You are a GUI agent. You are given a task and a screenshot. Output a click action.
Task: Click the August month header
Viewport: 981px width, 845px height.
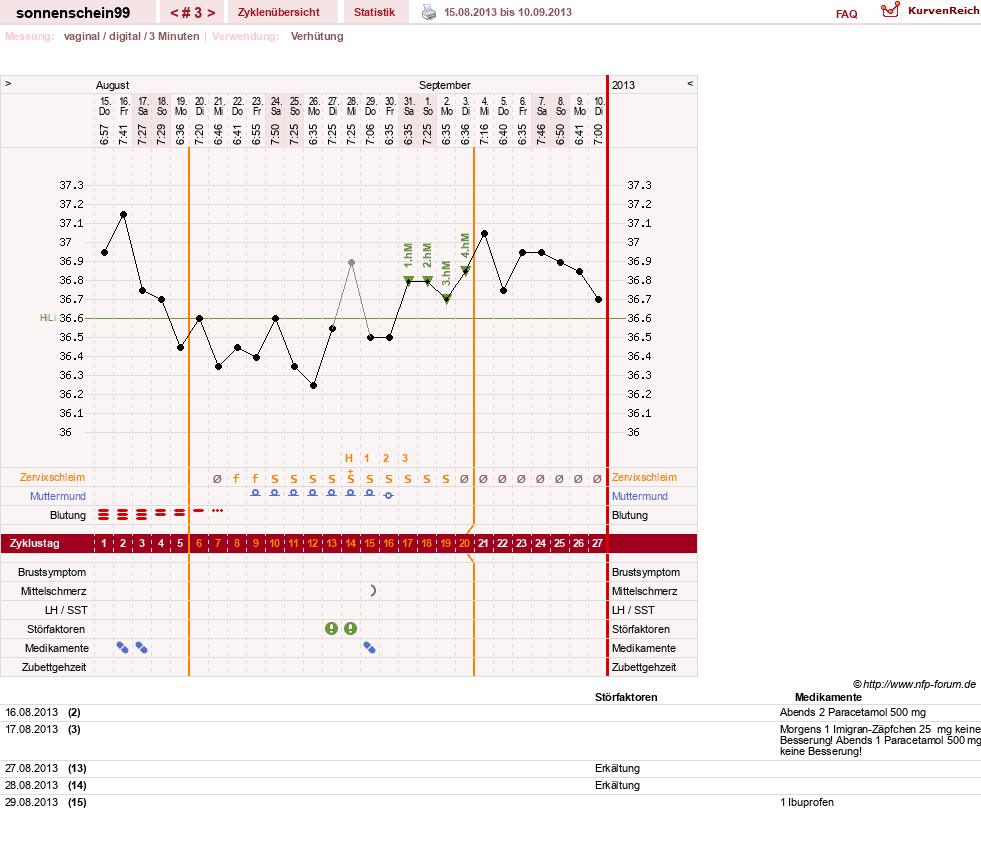[x=112, y=85]
